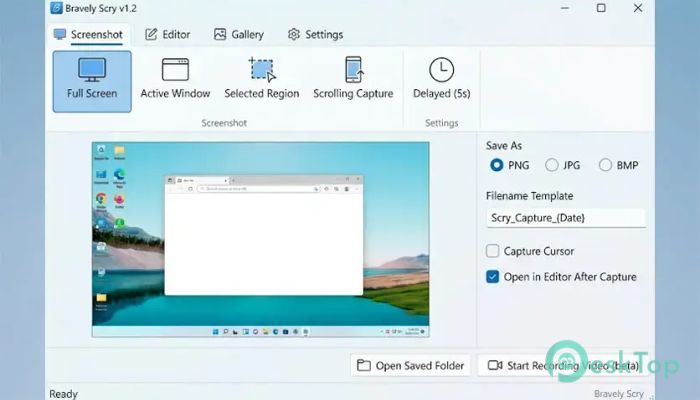Maximize the Bravely Scry window

pyautogui.click(x=601, y=8)
